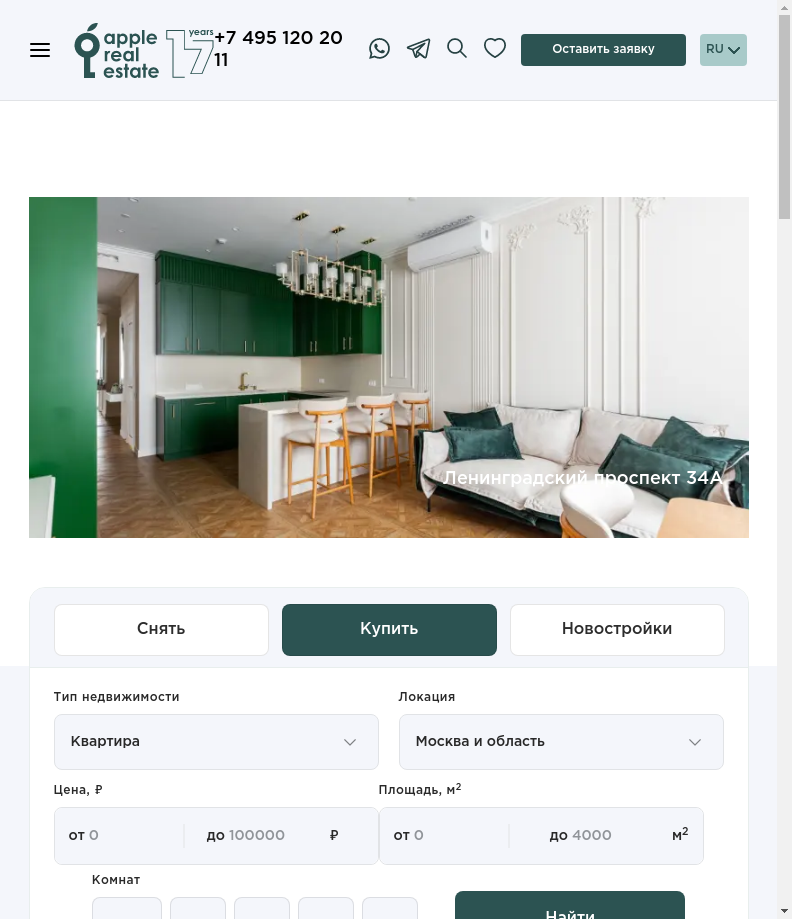Open the Ленинградский проспект 34А apartment photo
Screen dimensions: 792x919
point(389,367)
